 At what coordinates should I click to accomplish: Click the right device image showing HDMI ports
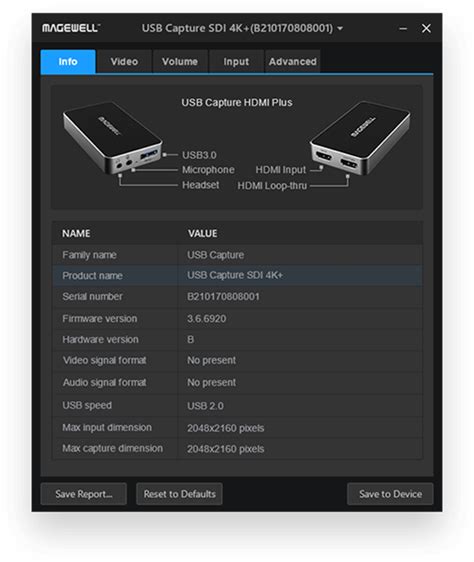tap(360, 137)
